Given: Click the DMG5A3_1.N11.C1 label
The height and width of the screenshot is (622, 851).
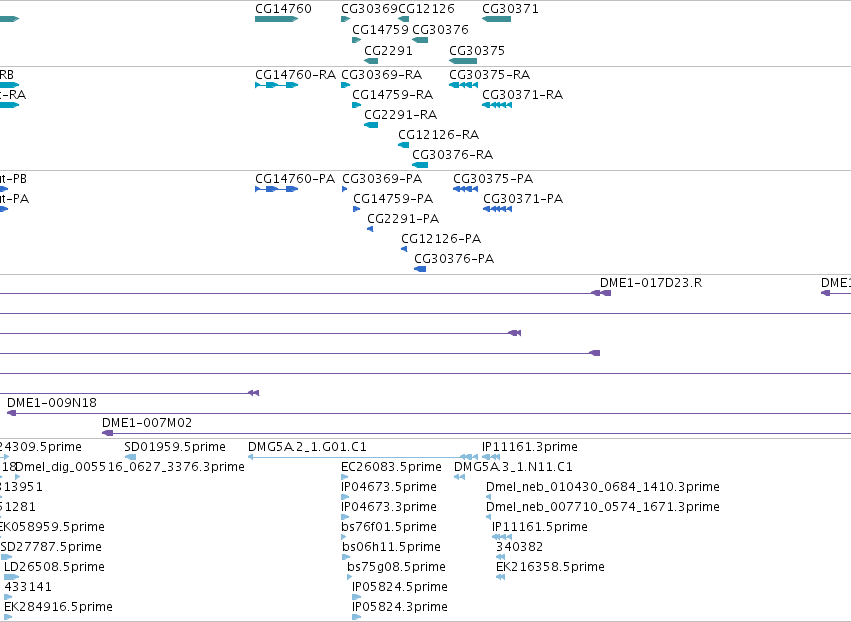Looking at the screenshot, I should tap(513, 467).
